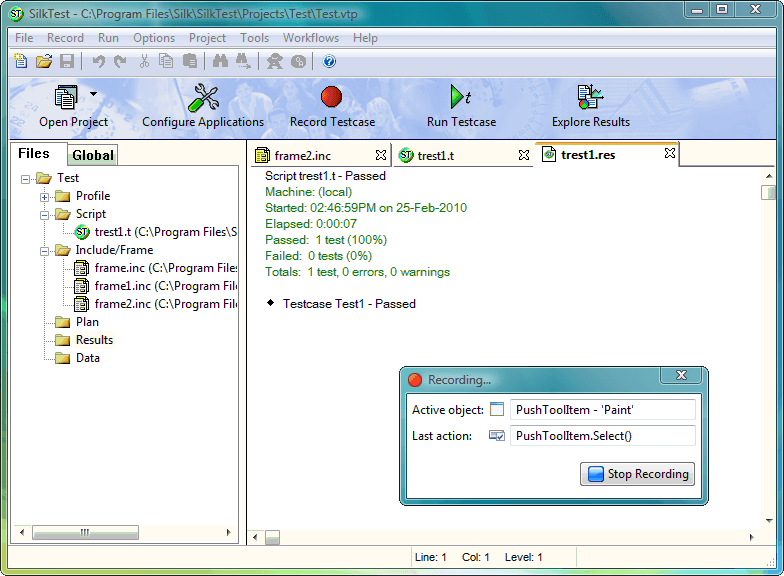Click the Cut scissors icon

(x=144, y=61)
